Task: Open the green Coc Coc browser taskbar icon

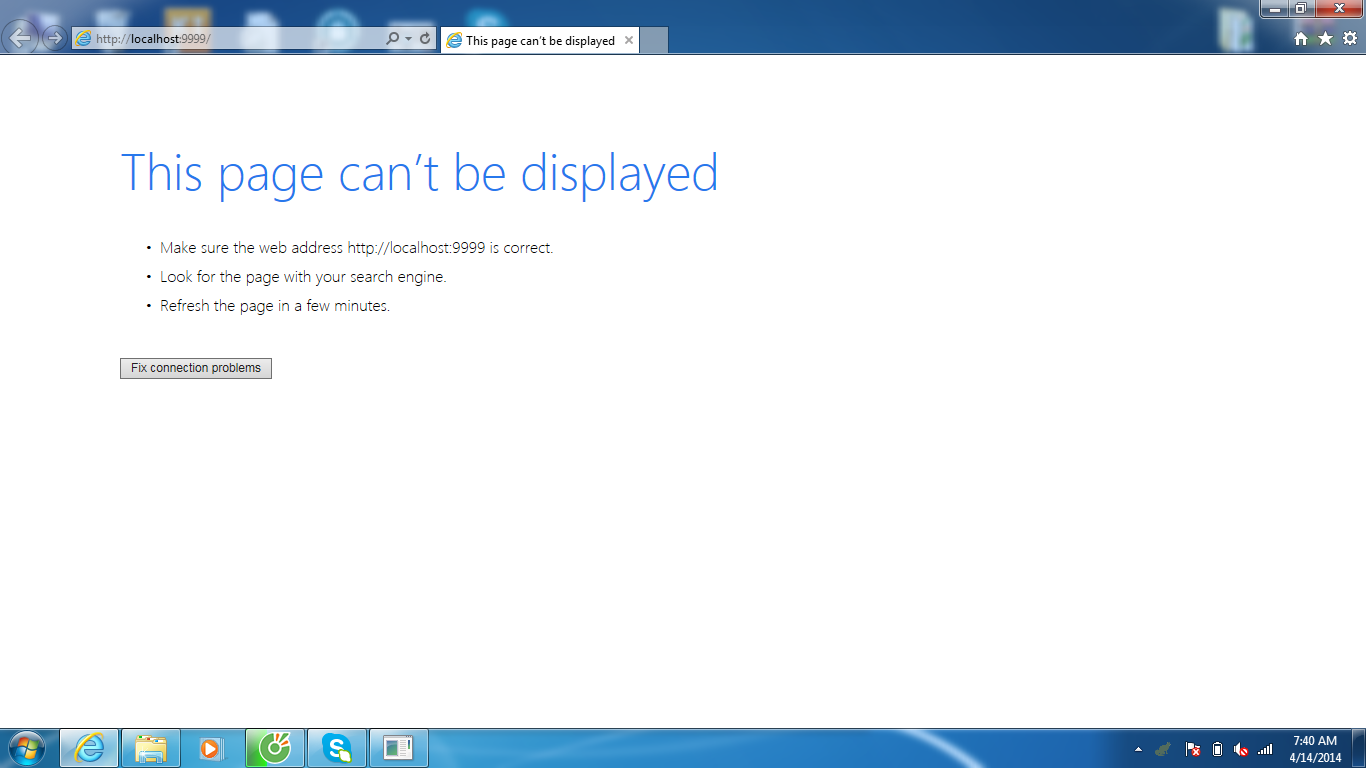Action: 275,748
